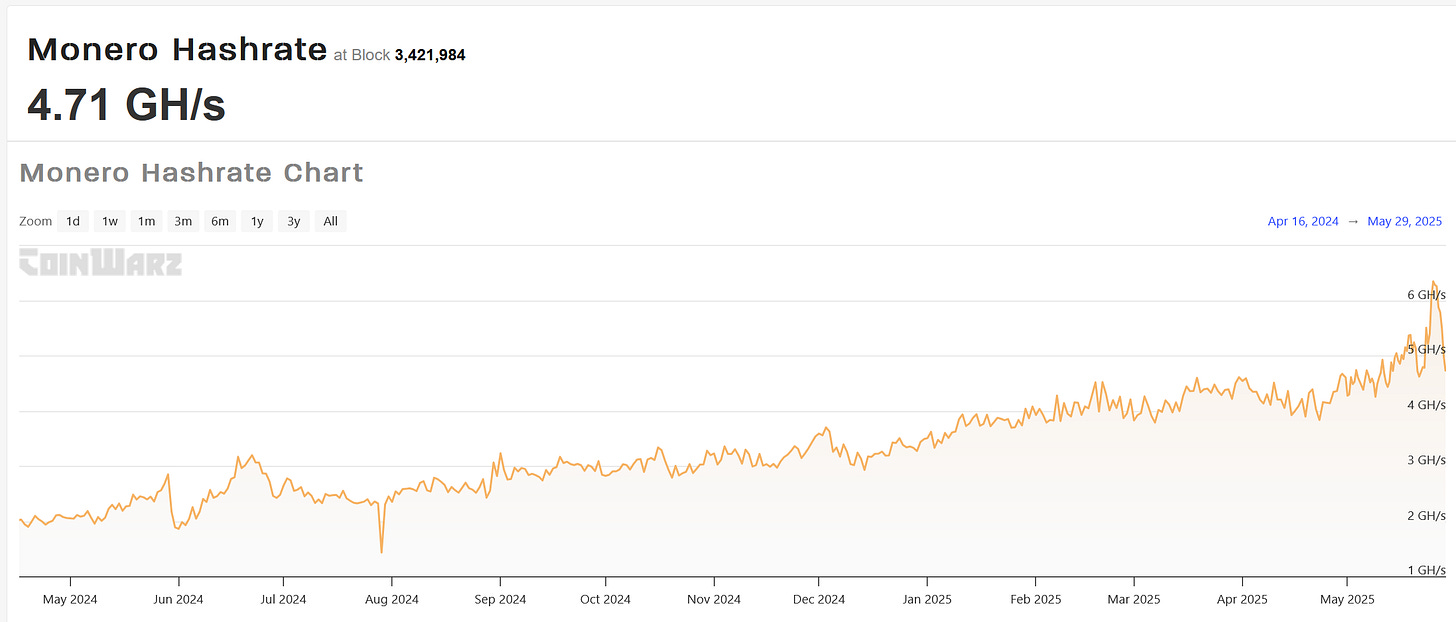The height and width of the screenshot is (622, 1456).
Task: Click the Aug 2024 axis label
Action: 392,600
